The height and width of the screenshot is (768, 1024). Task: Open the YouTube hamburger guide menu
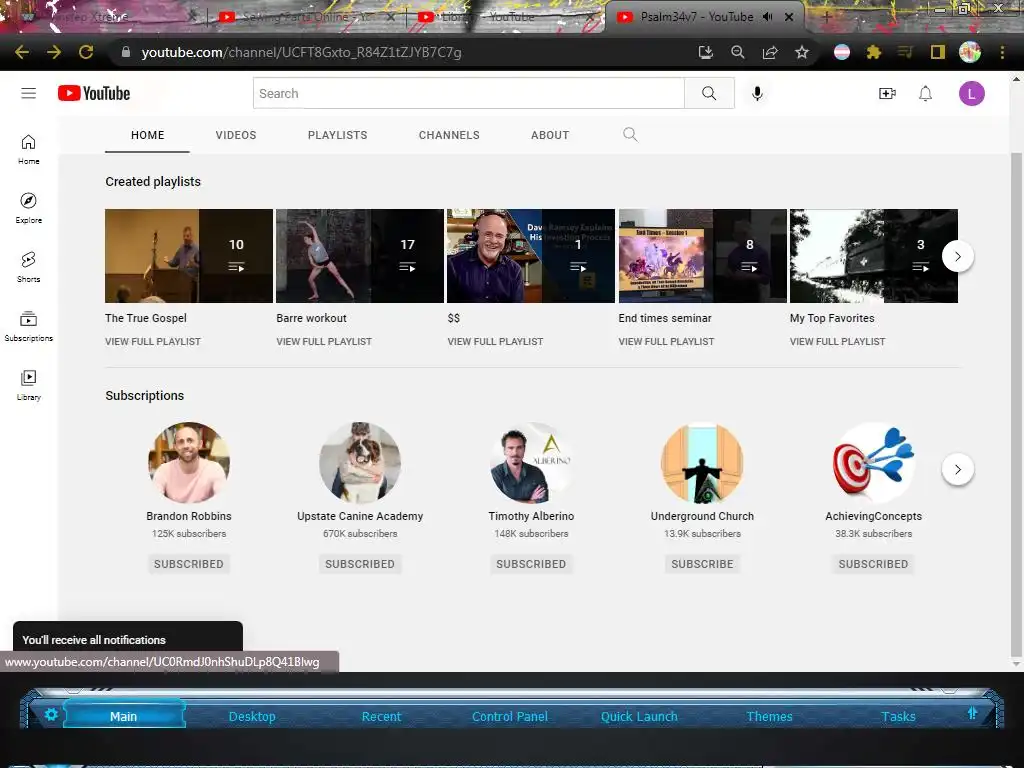tap(29, 93)
